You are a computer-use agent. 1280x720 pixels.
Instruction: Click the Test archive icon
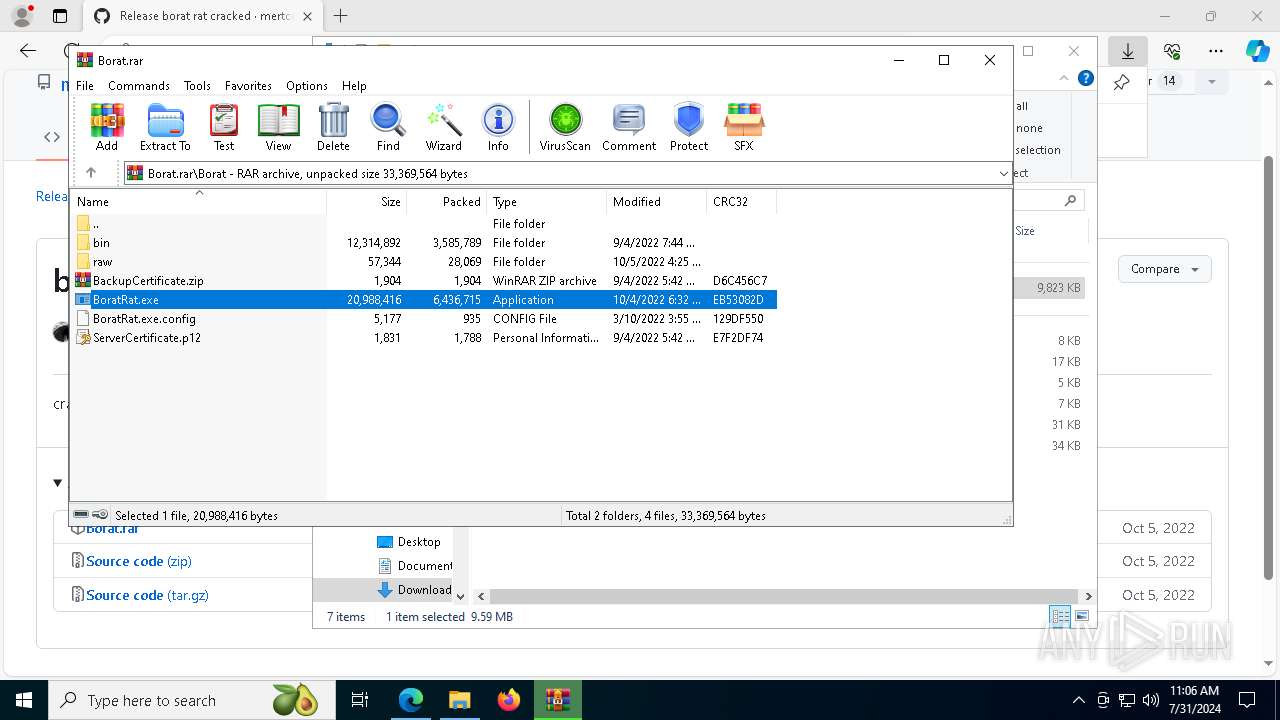224,127
